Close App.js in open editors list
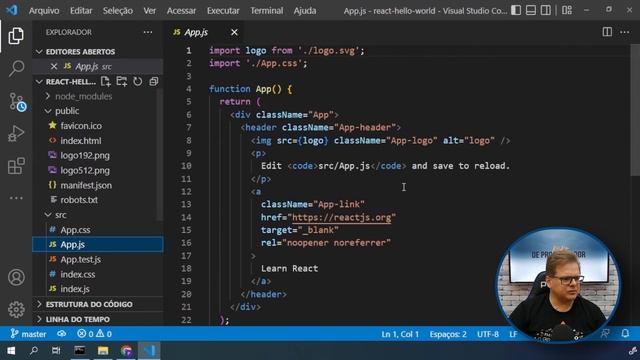The width and height of the screenshot is (640, 360). [x=53, y=66]
